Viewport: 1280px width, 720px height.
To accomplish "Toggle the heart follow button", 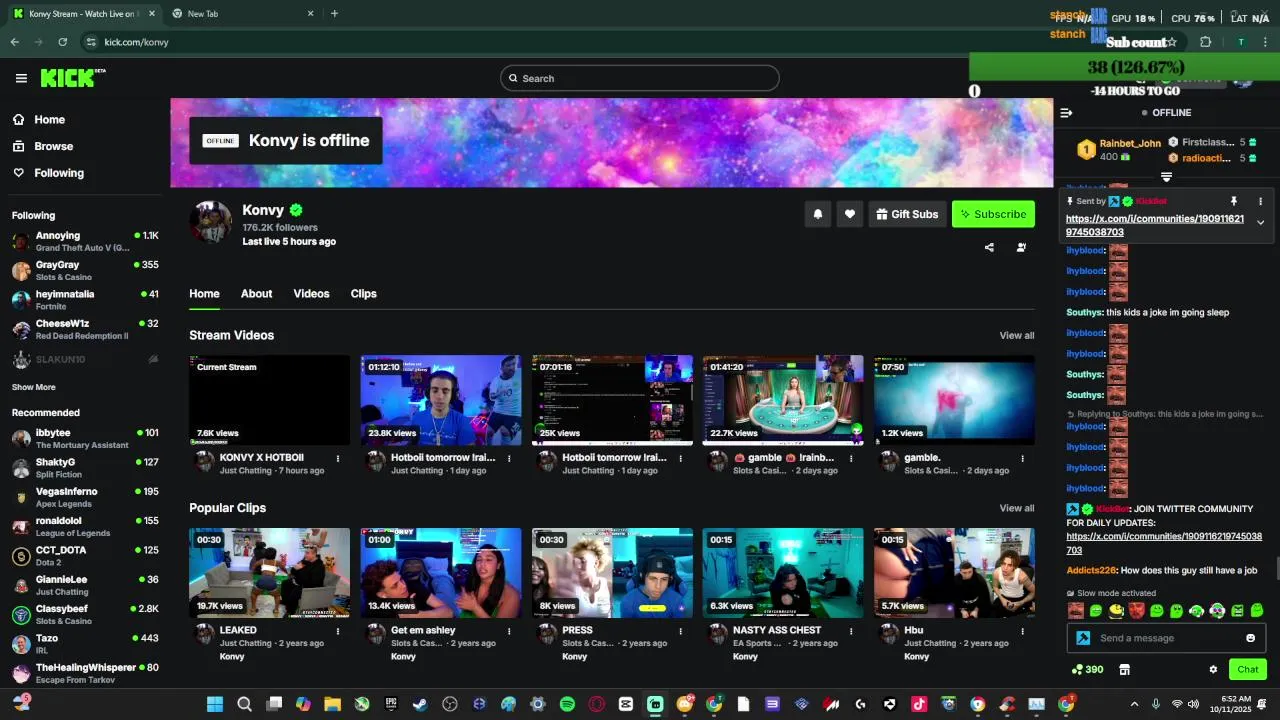I will coord(849,214).
